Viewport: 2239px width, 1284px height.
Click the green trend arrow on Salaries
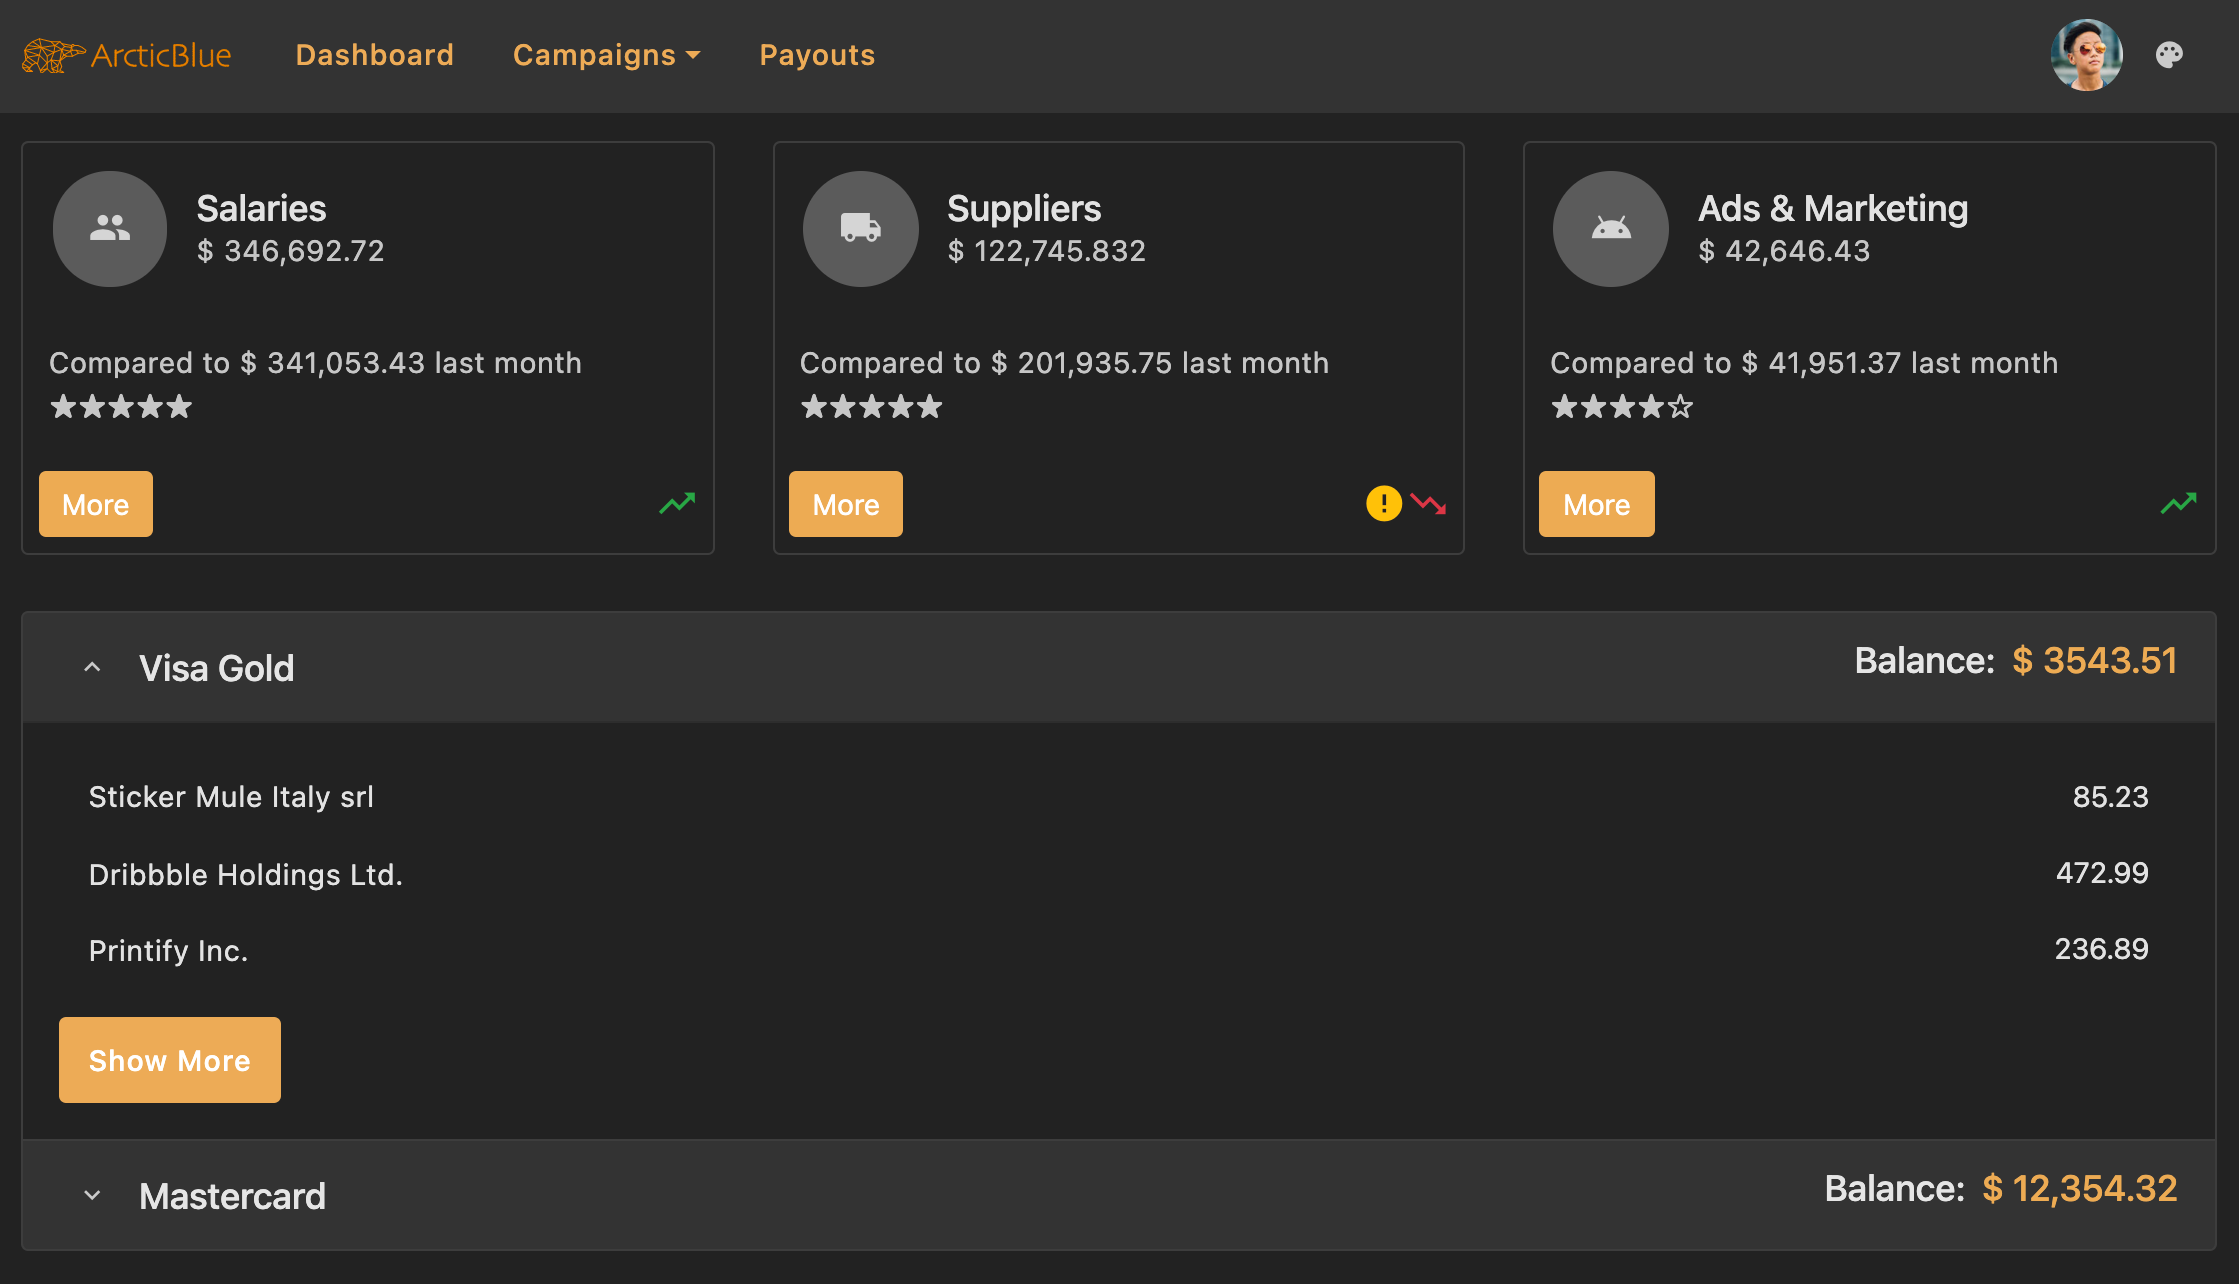point(677,503)
